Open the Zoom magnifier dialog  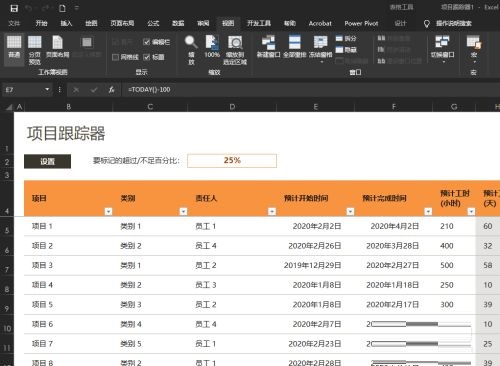191,50
